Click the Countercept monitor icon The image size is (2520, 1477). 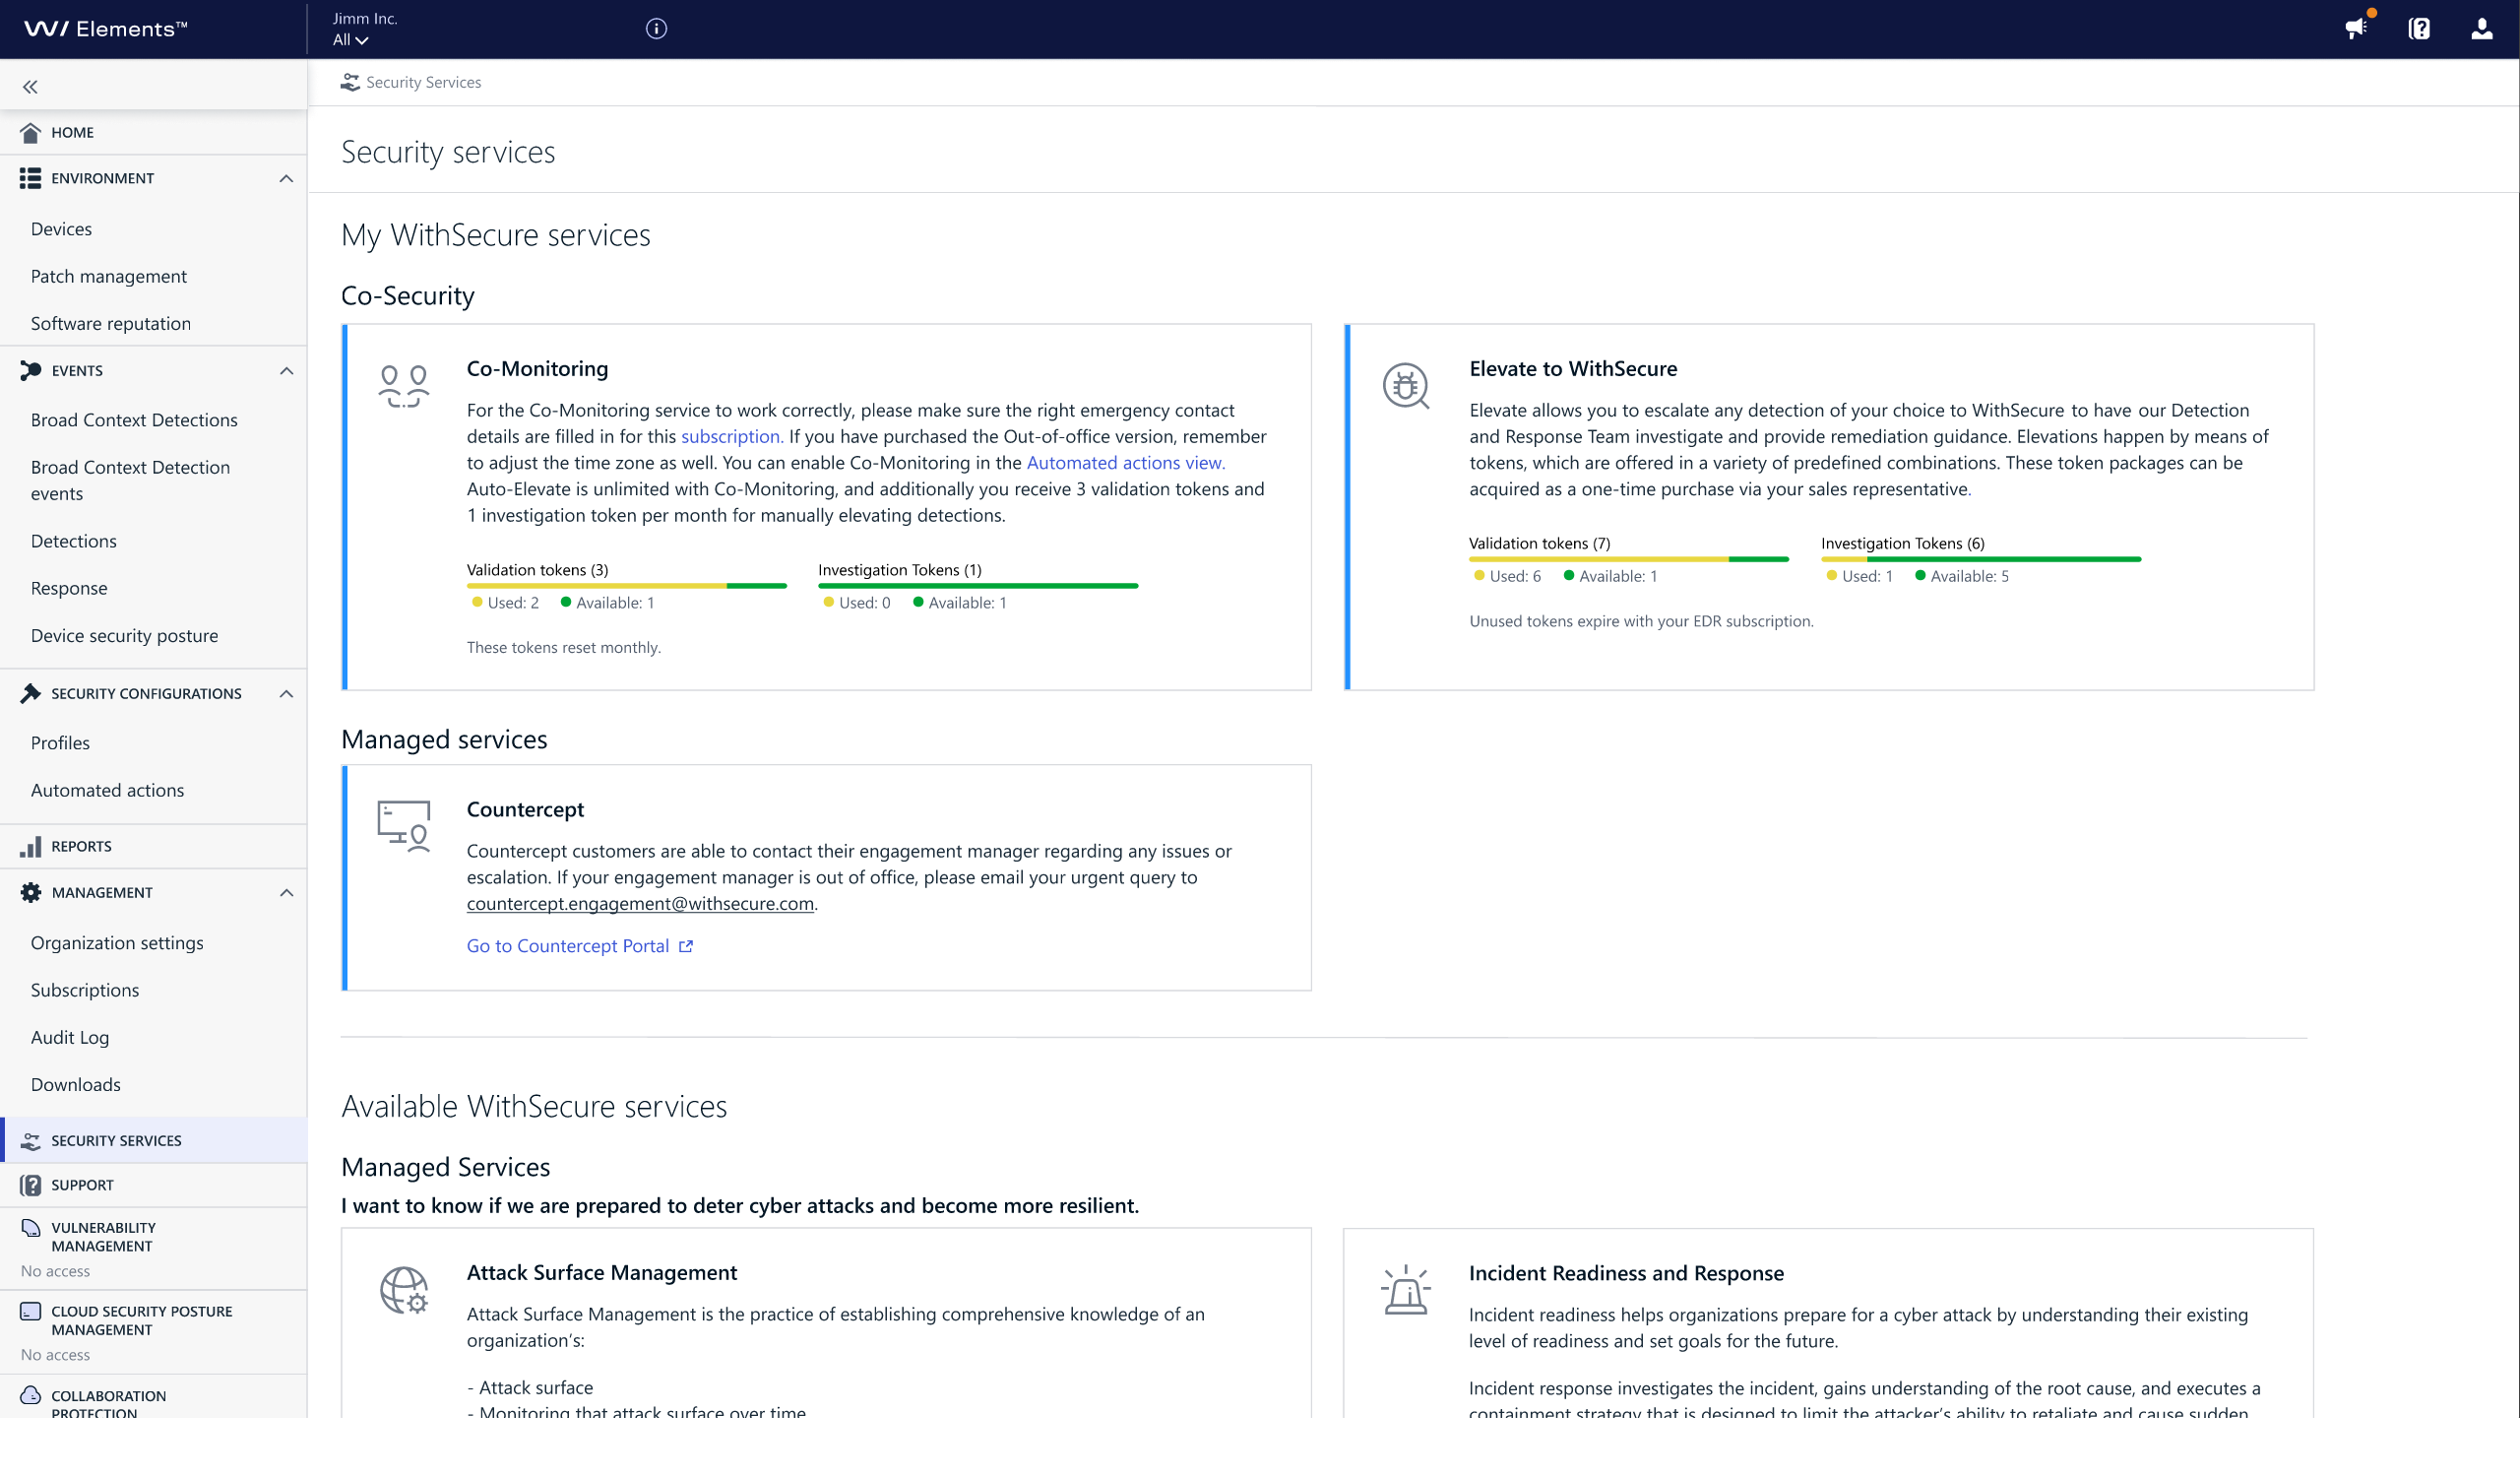[x=404, y=826]
